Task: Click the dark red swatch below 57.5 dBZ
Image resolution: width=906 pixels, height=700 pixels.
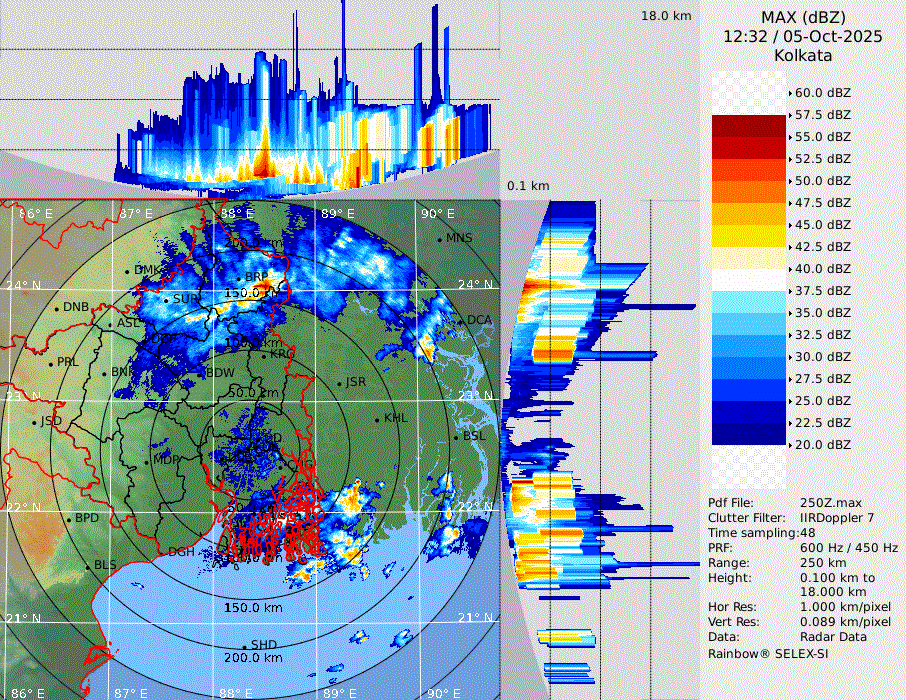Action: coord(749,126)
